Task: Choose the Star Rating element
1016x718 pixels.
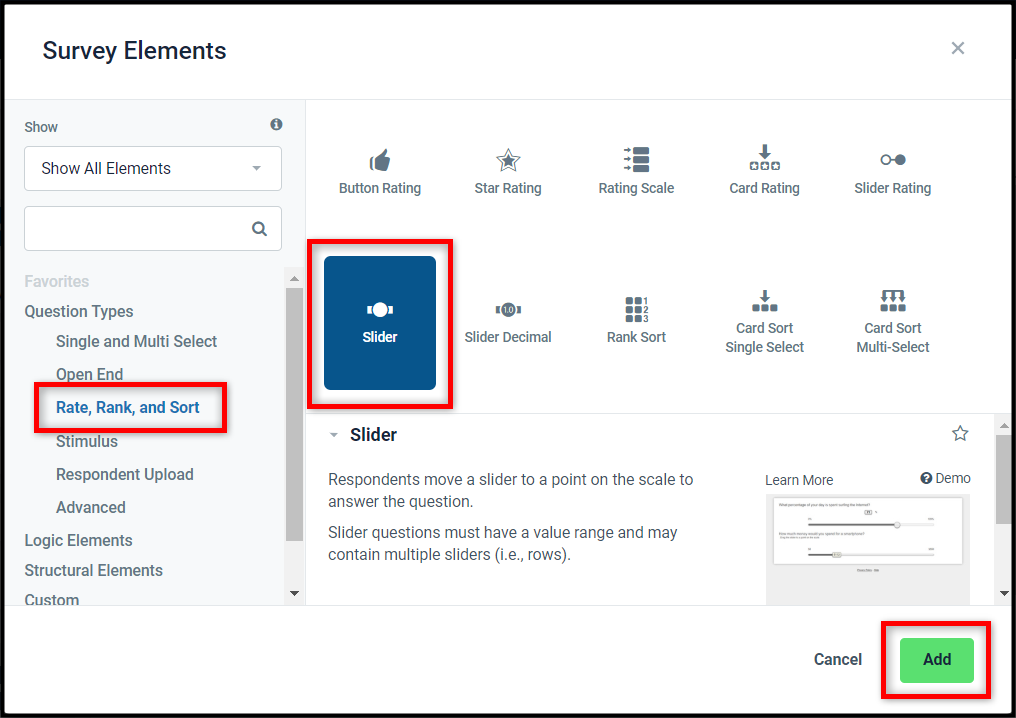Action: [508, 172]
